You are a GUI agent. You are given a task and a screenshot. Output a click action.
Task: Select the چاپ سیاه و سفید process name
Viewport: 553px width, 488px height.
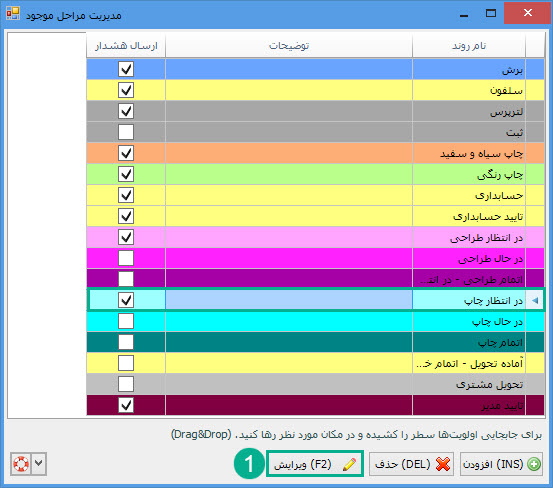coord(469,153)
